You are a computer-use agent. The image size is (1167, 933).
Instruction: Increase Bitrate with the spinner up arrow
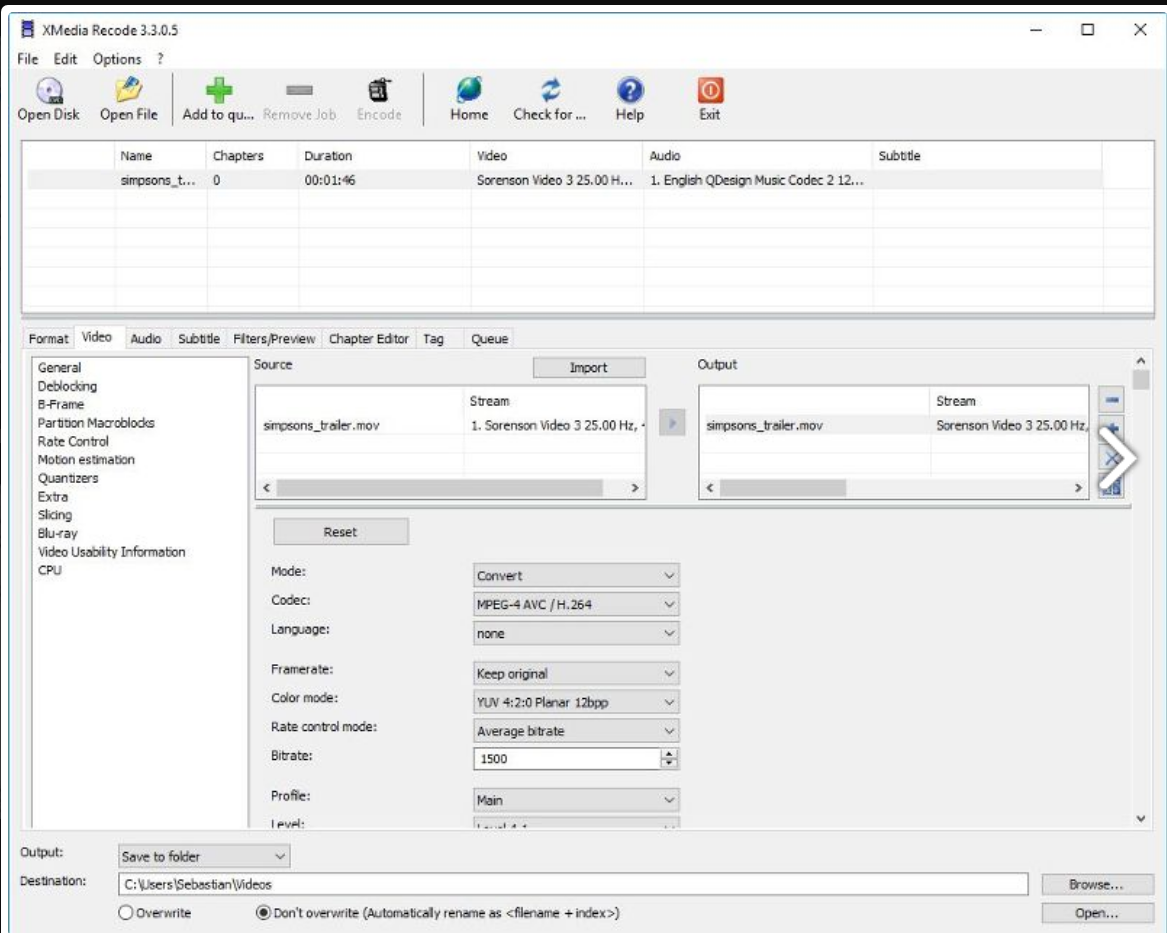click(669, 754)
